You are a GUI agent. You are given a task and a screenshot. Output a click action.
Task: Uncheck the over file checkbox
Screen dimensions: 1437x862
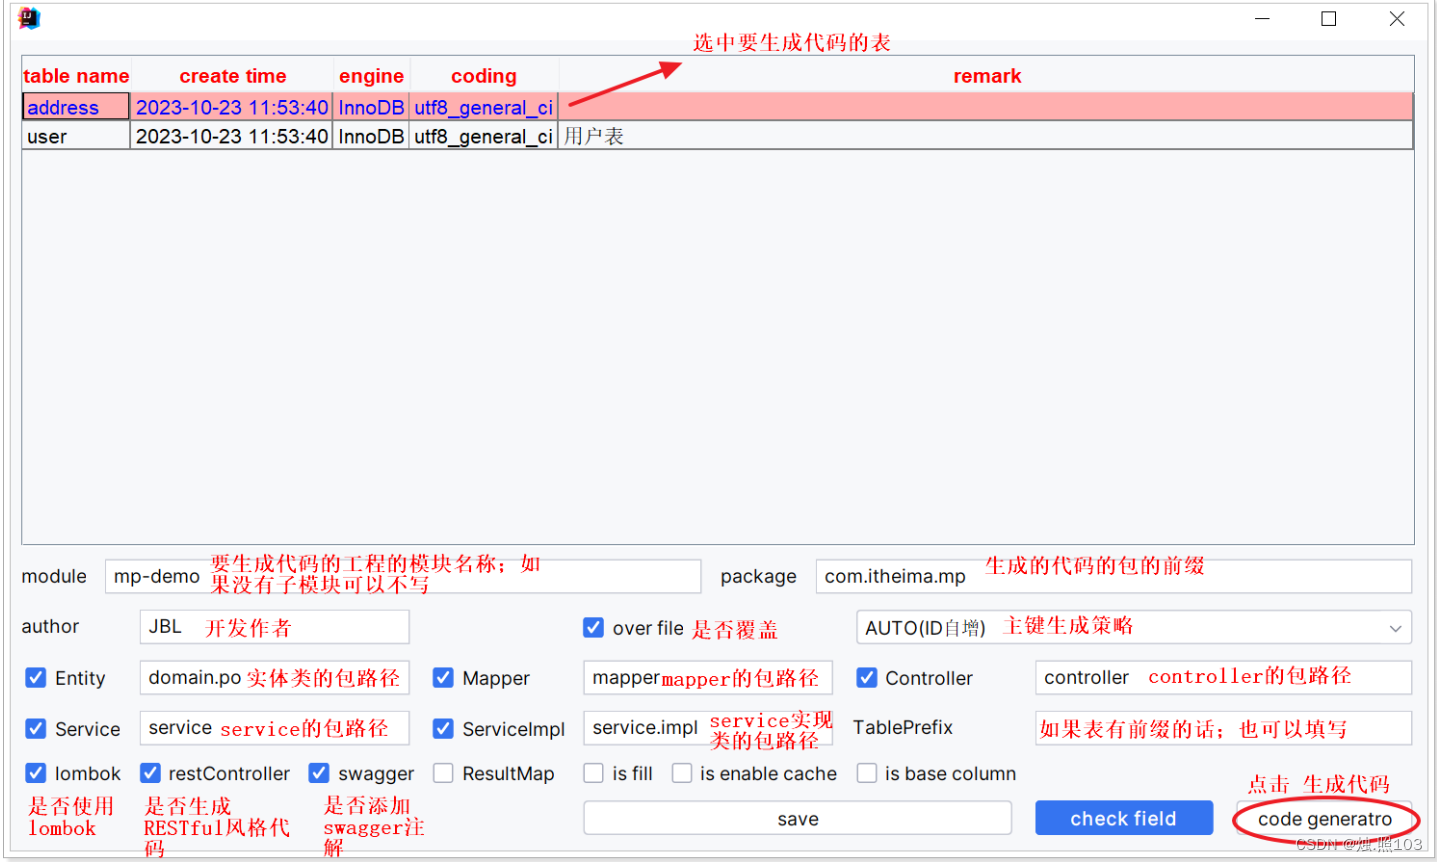[593, 628]
